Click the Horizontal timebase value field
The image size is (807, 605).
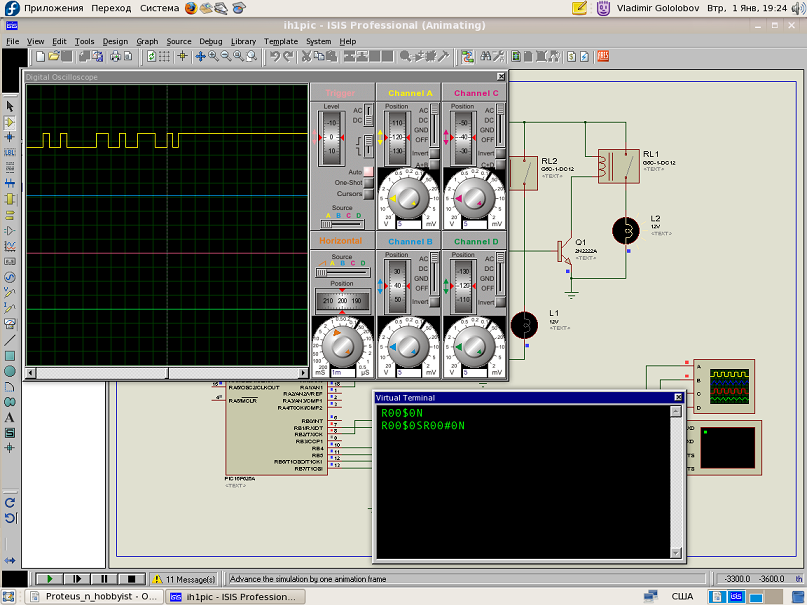point(343,372)
